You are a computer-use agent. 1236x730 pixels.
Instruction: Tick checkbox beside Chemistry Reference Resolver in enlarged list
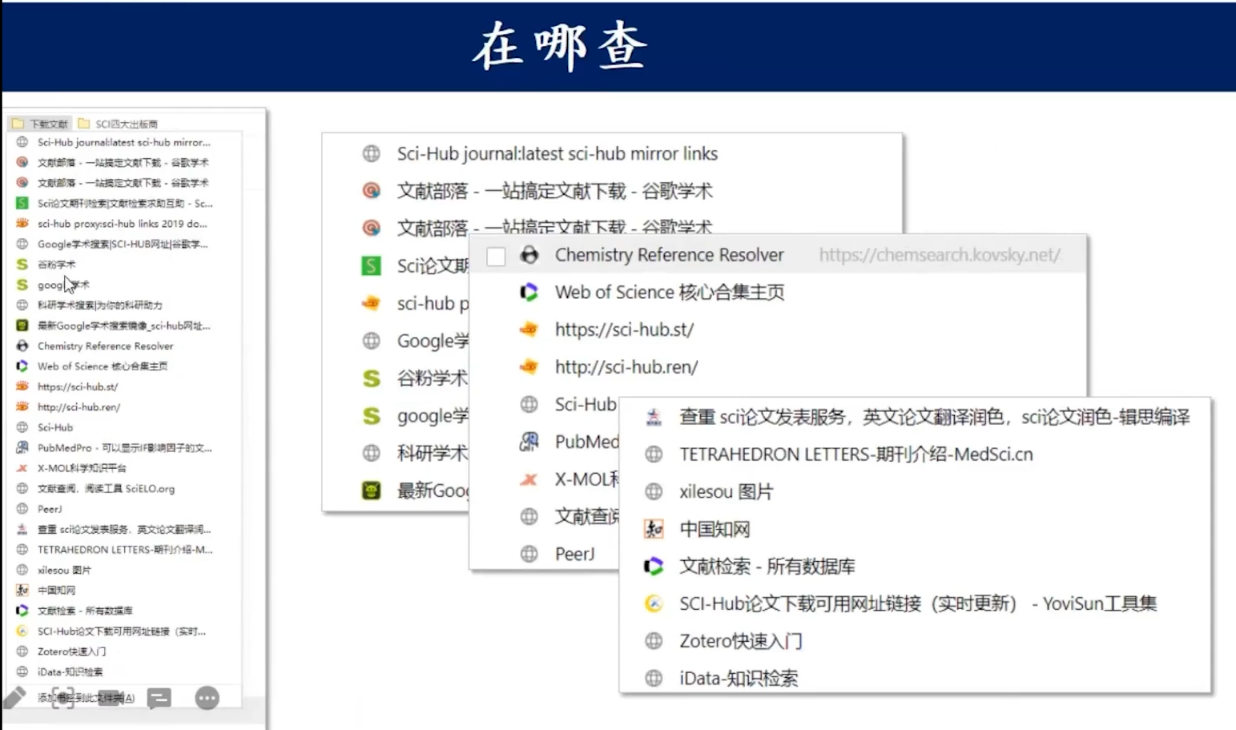pos(496,256)
